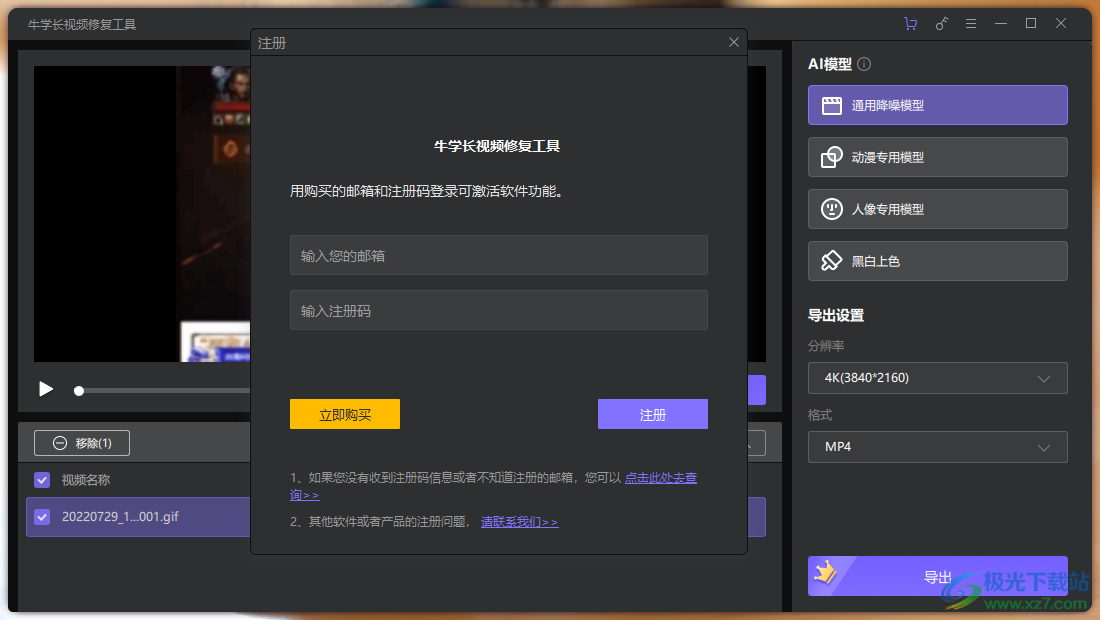1100x620 pixels.
Task: Toggle the 视频名称 select-all checkbox
Action: coord(42,480)
